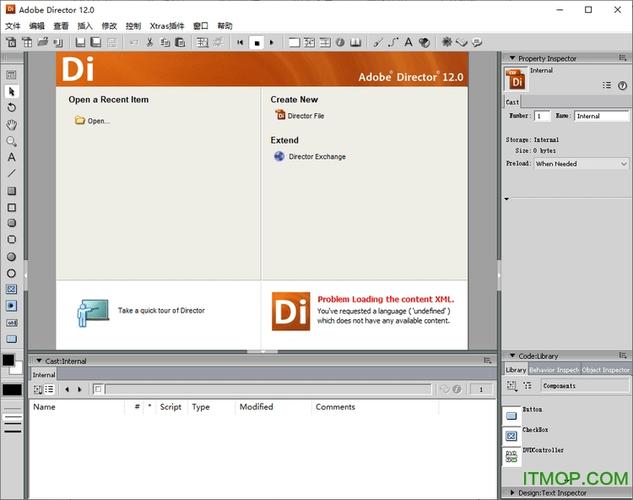The height and width of the screenshot is (500, 633).
Task: Switch cast to list view
Action: (x=49, y=389)
